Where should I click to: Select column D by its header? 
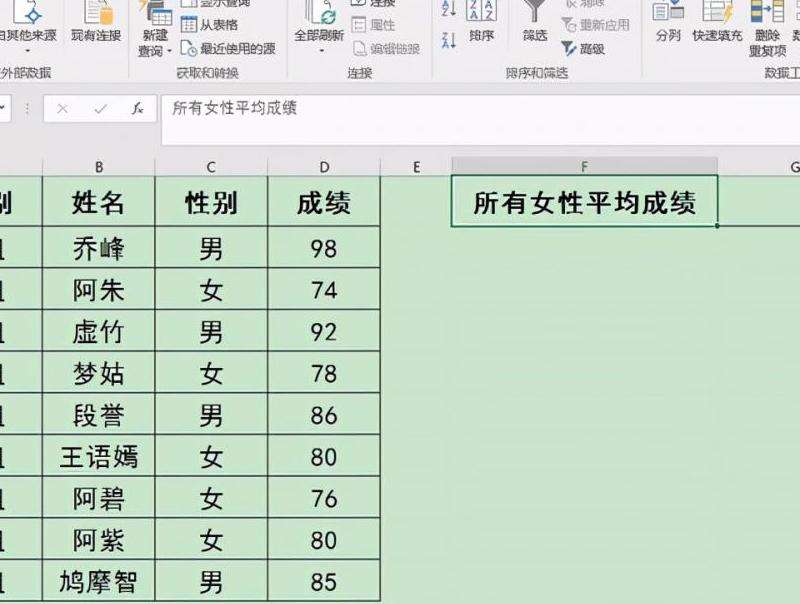tap(324, 167)
